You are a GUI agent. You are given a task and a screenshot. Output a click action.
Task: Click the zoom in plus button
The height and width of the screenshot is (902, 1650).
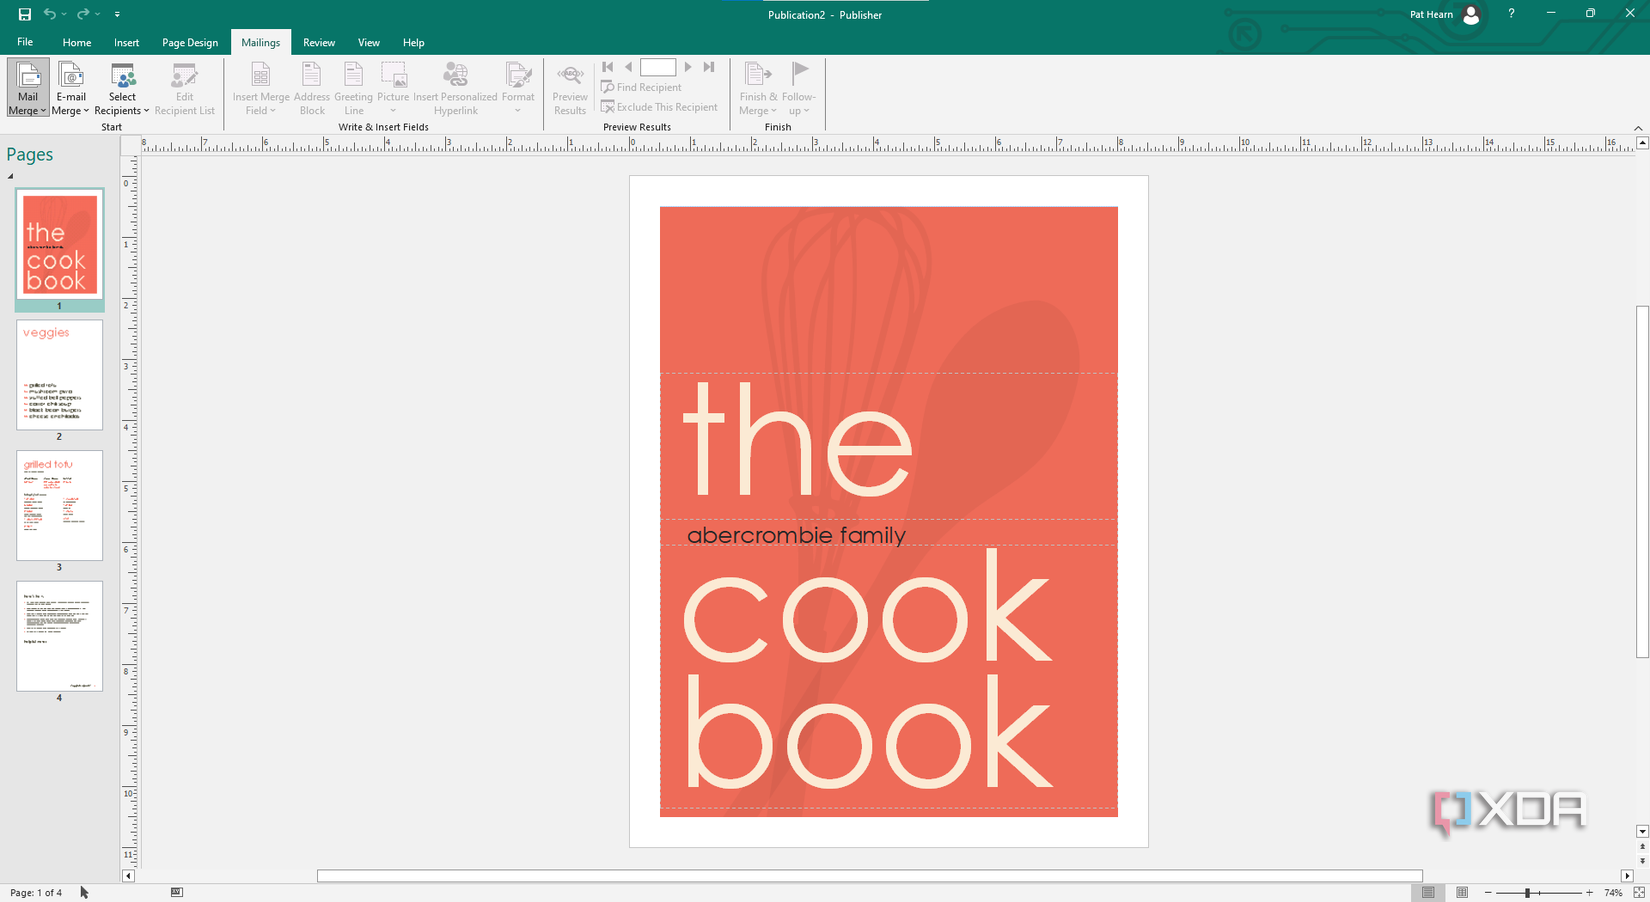point(1589,892)
